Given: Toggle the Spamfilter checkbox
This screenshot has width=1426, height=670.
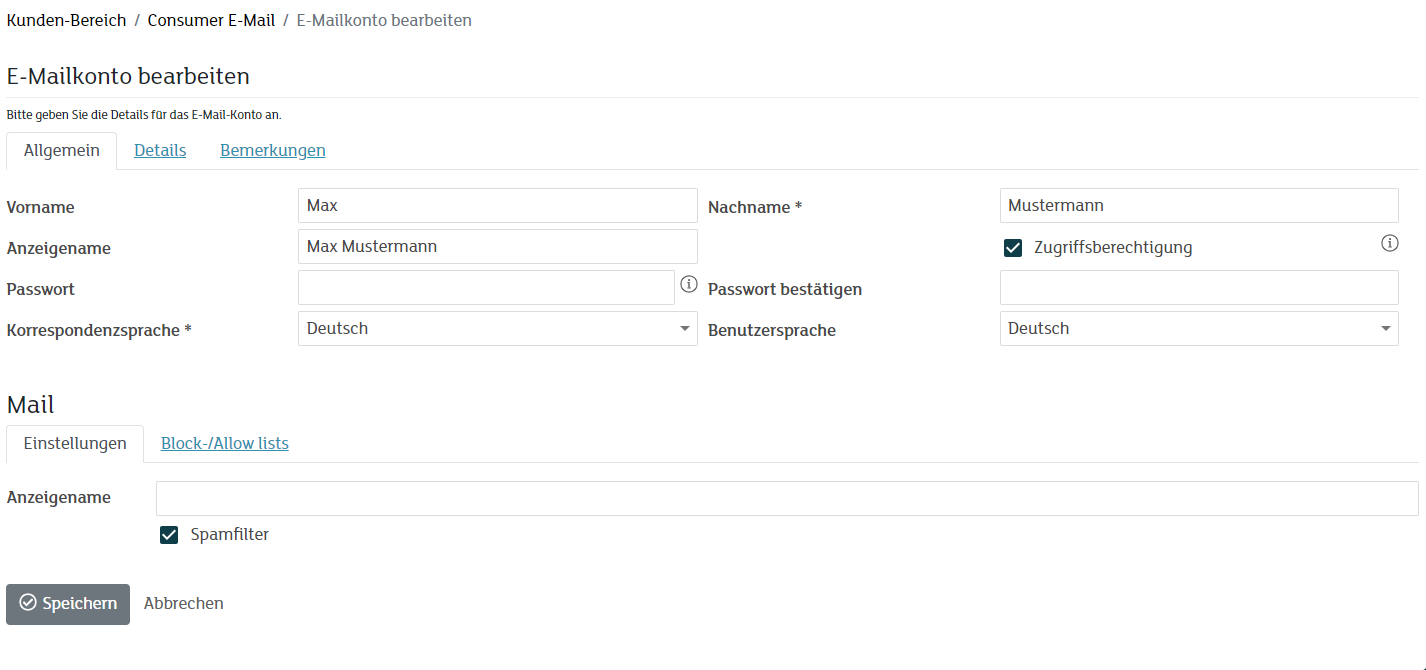Looking at the screenshot, I should click(169, 535).
